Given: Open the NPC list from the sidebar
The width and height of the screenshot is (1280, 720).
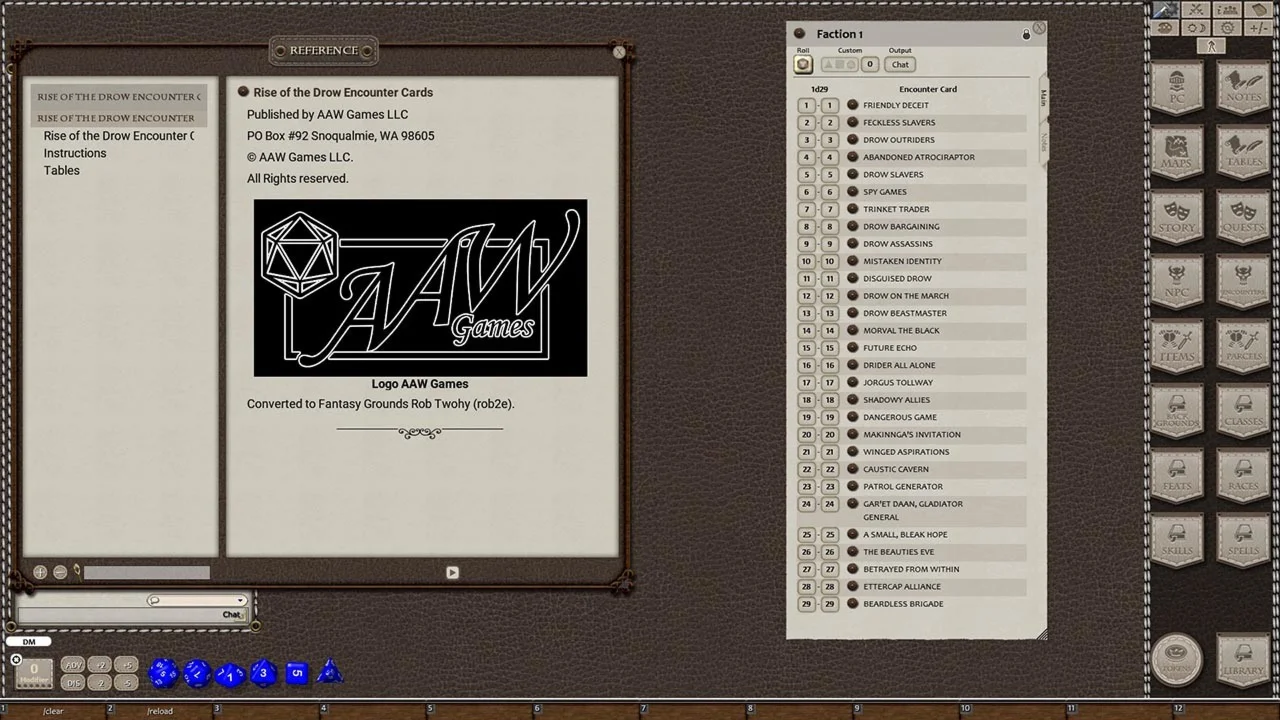Looking at the screenshot, I should coord(1176,281).
